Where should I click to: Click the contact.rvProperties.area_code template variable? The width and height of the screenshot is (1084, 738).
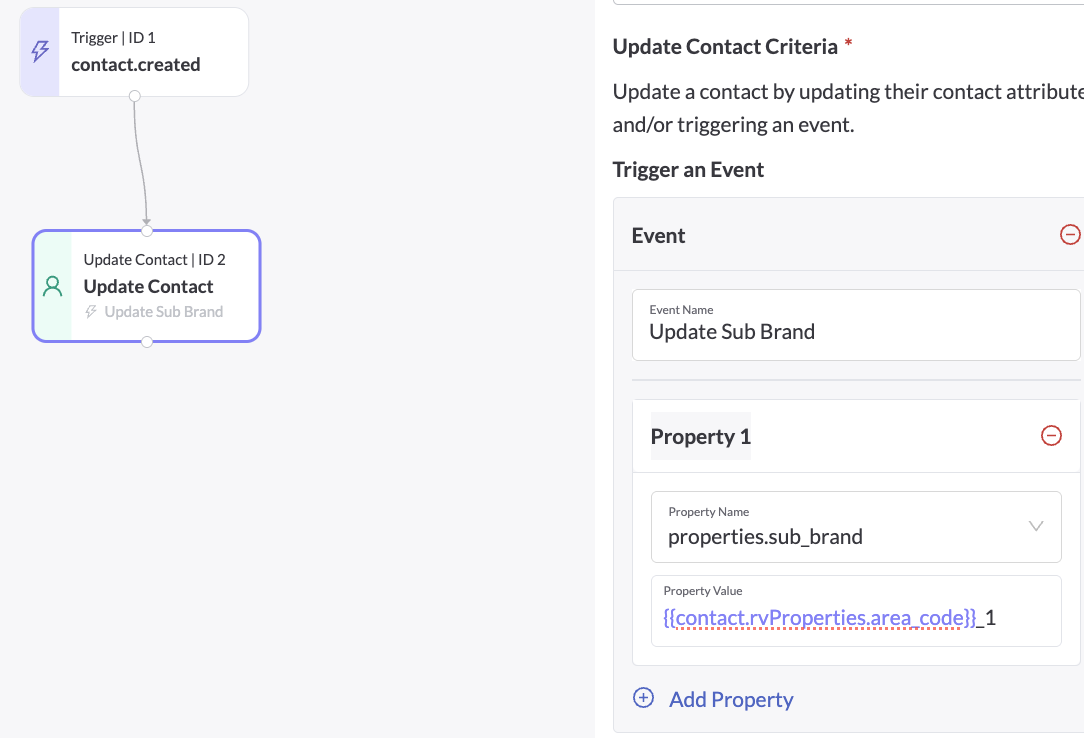point(819,617)
